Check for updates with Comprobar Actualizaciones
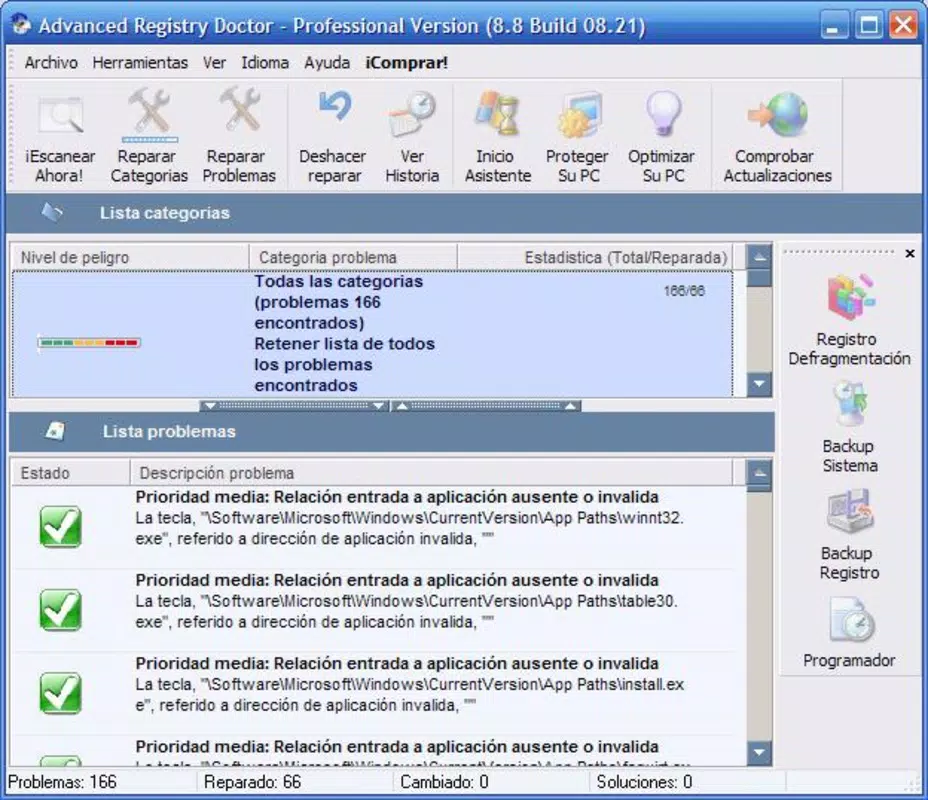Viewport: 928px width, 800px height. [x=777, y=138]
